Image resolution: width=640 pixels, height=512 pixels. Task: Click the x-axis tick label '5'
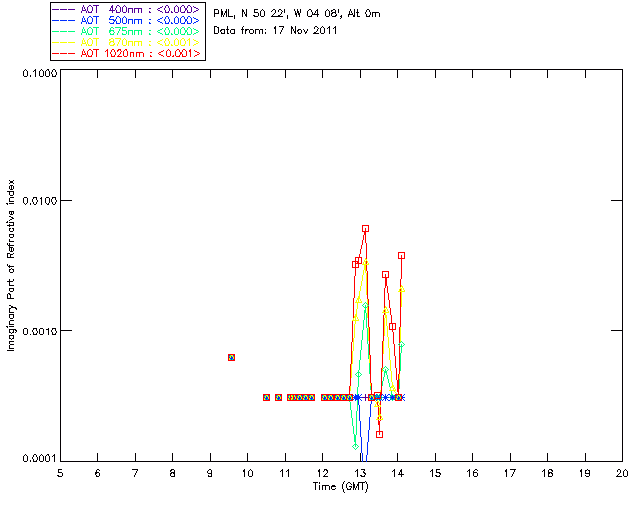(60, 473)
